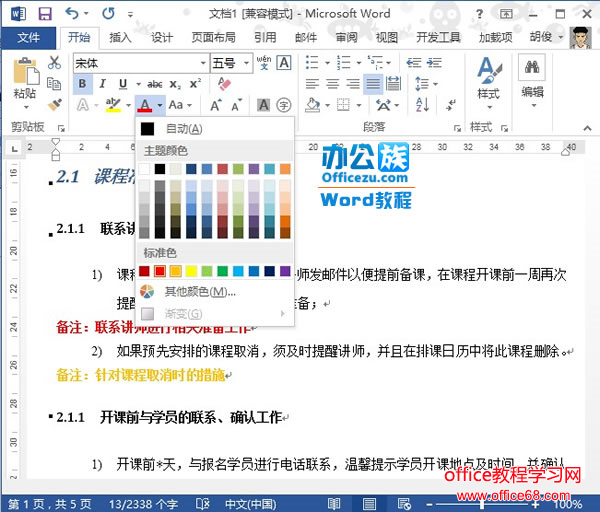Switch to the 审阅 review tab
The height and width of the screenshot is (512, 600).
point(346,38)
